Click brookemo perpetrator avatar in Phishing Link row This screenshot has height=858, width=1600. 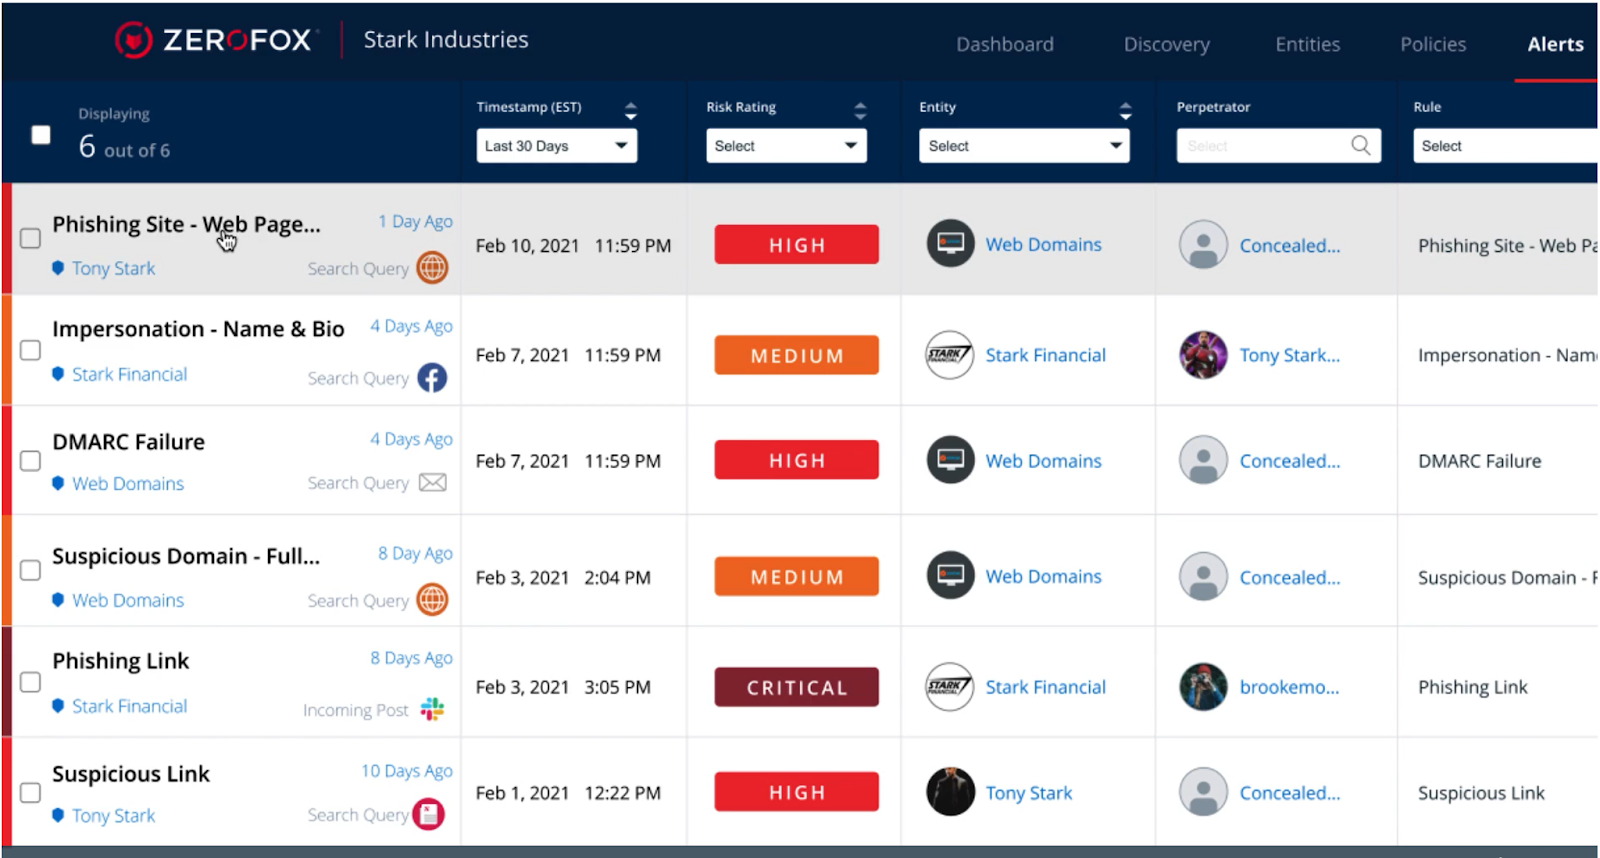1203,687
